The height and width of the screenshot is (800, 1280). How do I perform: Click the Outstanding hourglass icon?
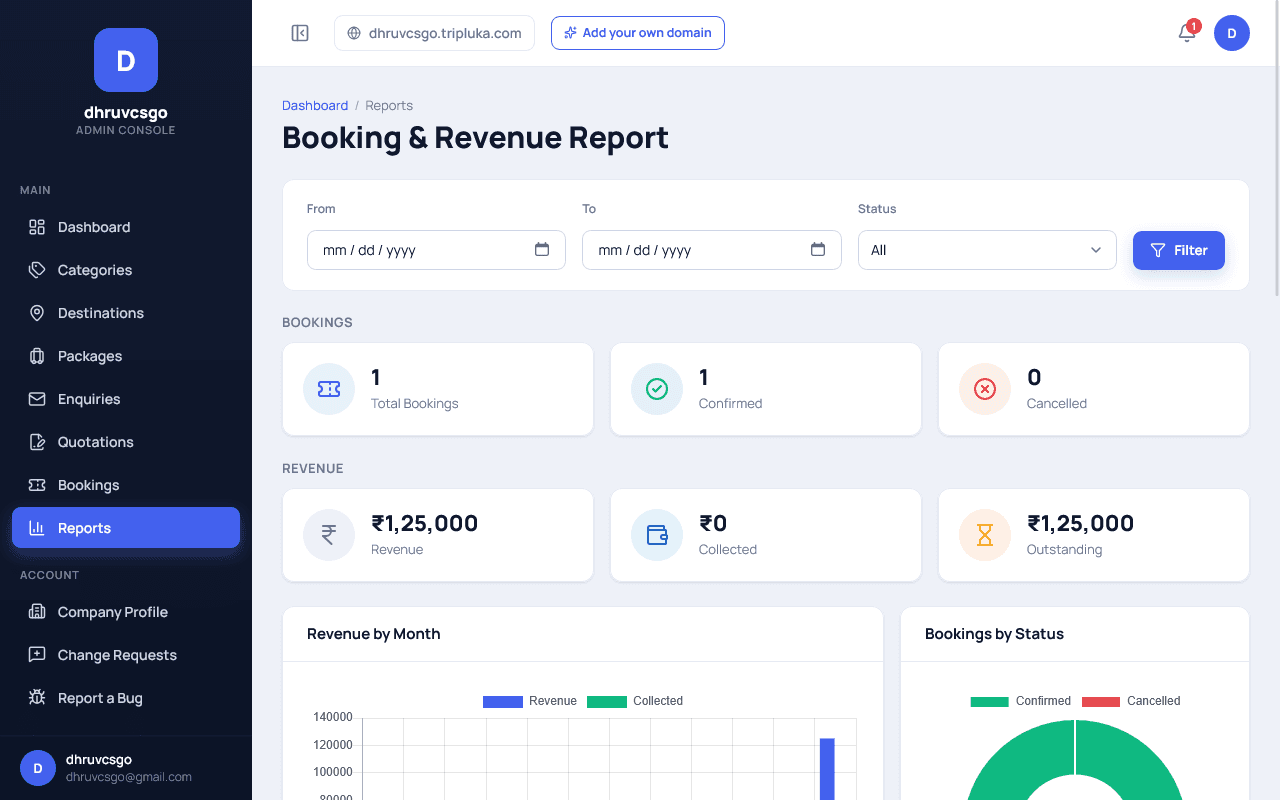[x=985, y=535]
